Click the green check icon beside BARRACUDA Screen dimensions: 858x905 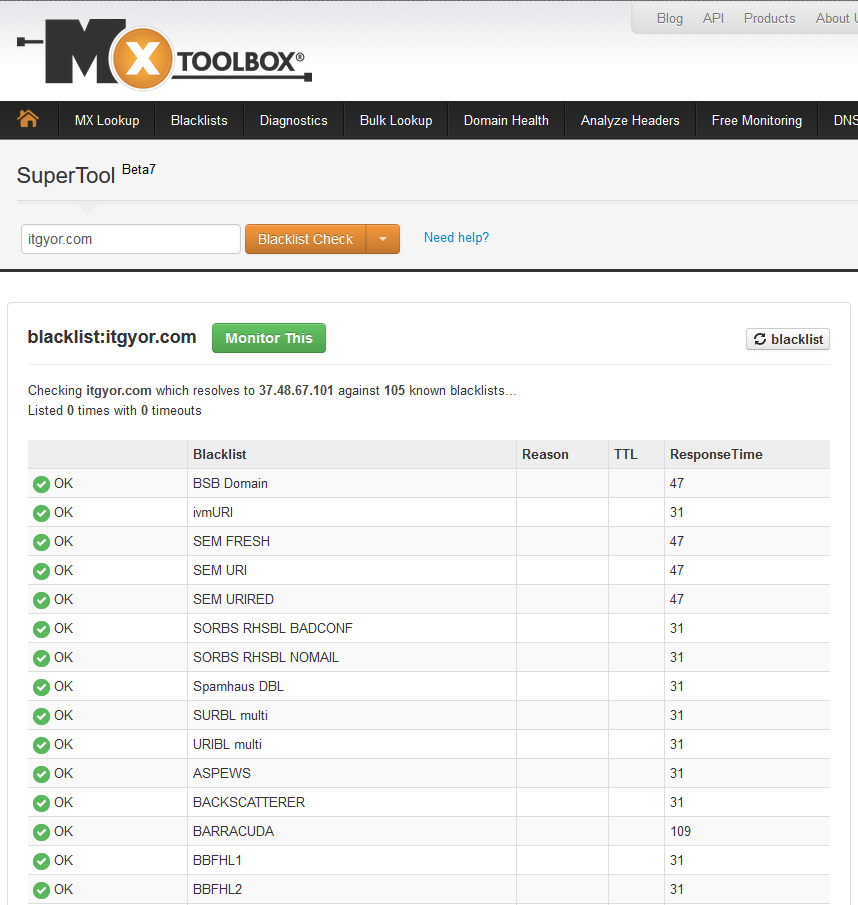[41, 832]
